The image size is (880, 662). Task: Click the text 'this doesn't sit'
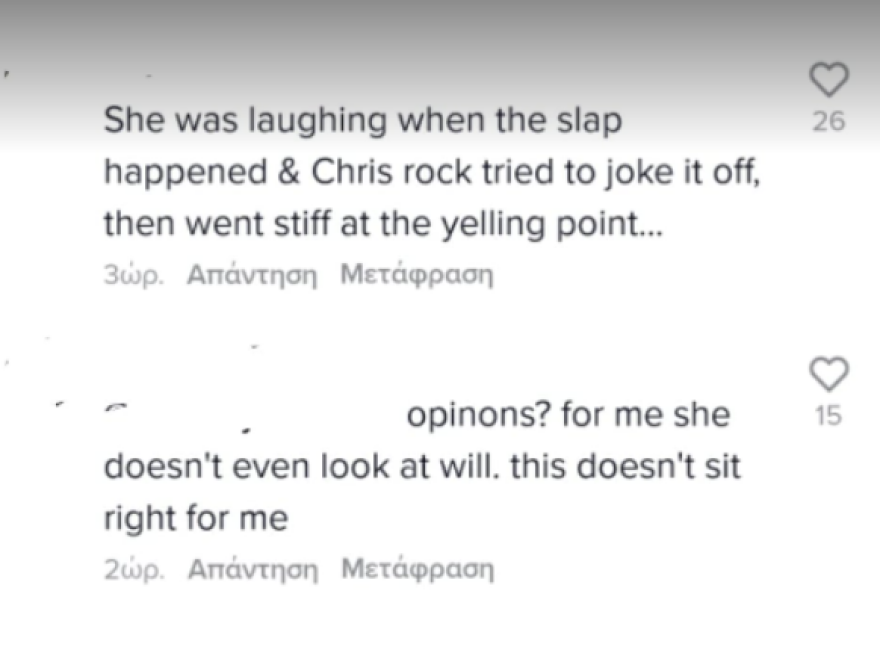(626, 467)
